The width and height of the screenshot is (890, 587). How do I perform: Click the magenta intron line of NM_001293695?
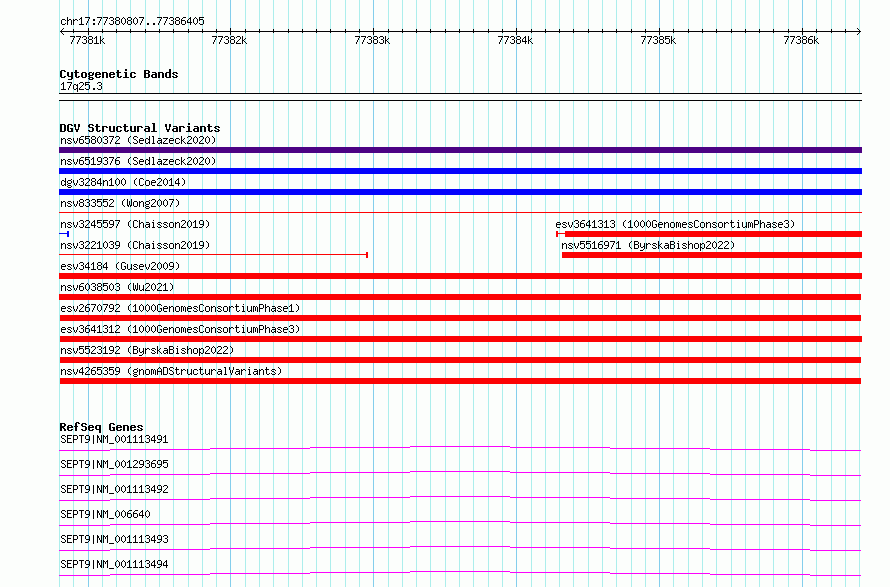coord(460,473)
